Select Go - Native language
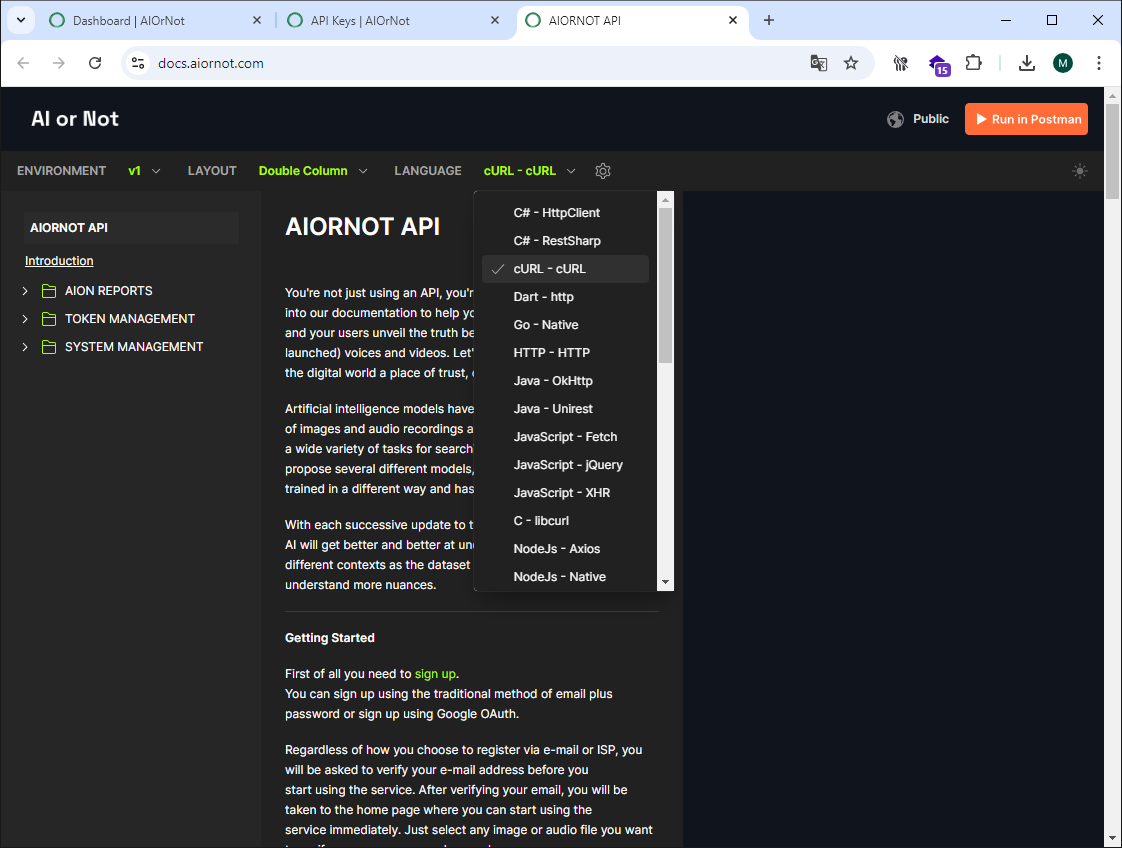The width and height of the screenshot is (1122, 848). [x=565, y=324]
